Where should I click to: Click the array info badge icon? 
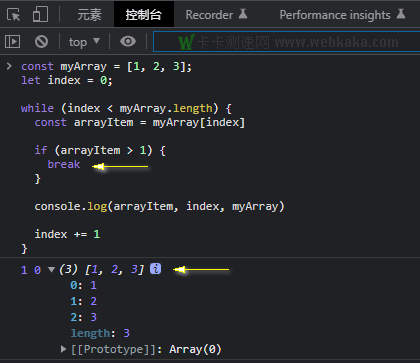point(155,268)
